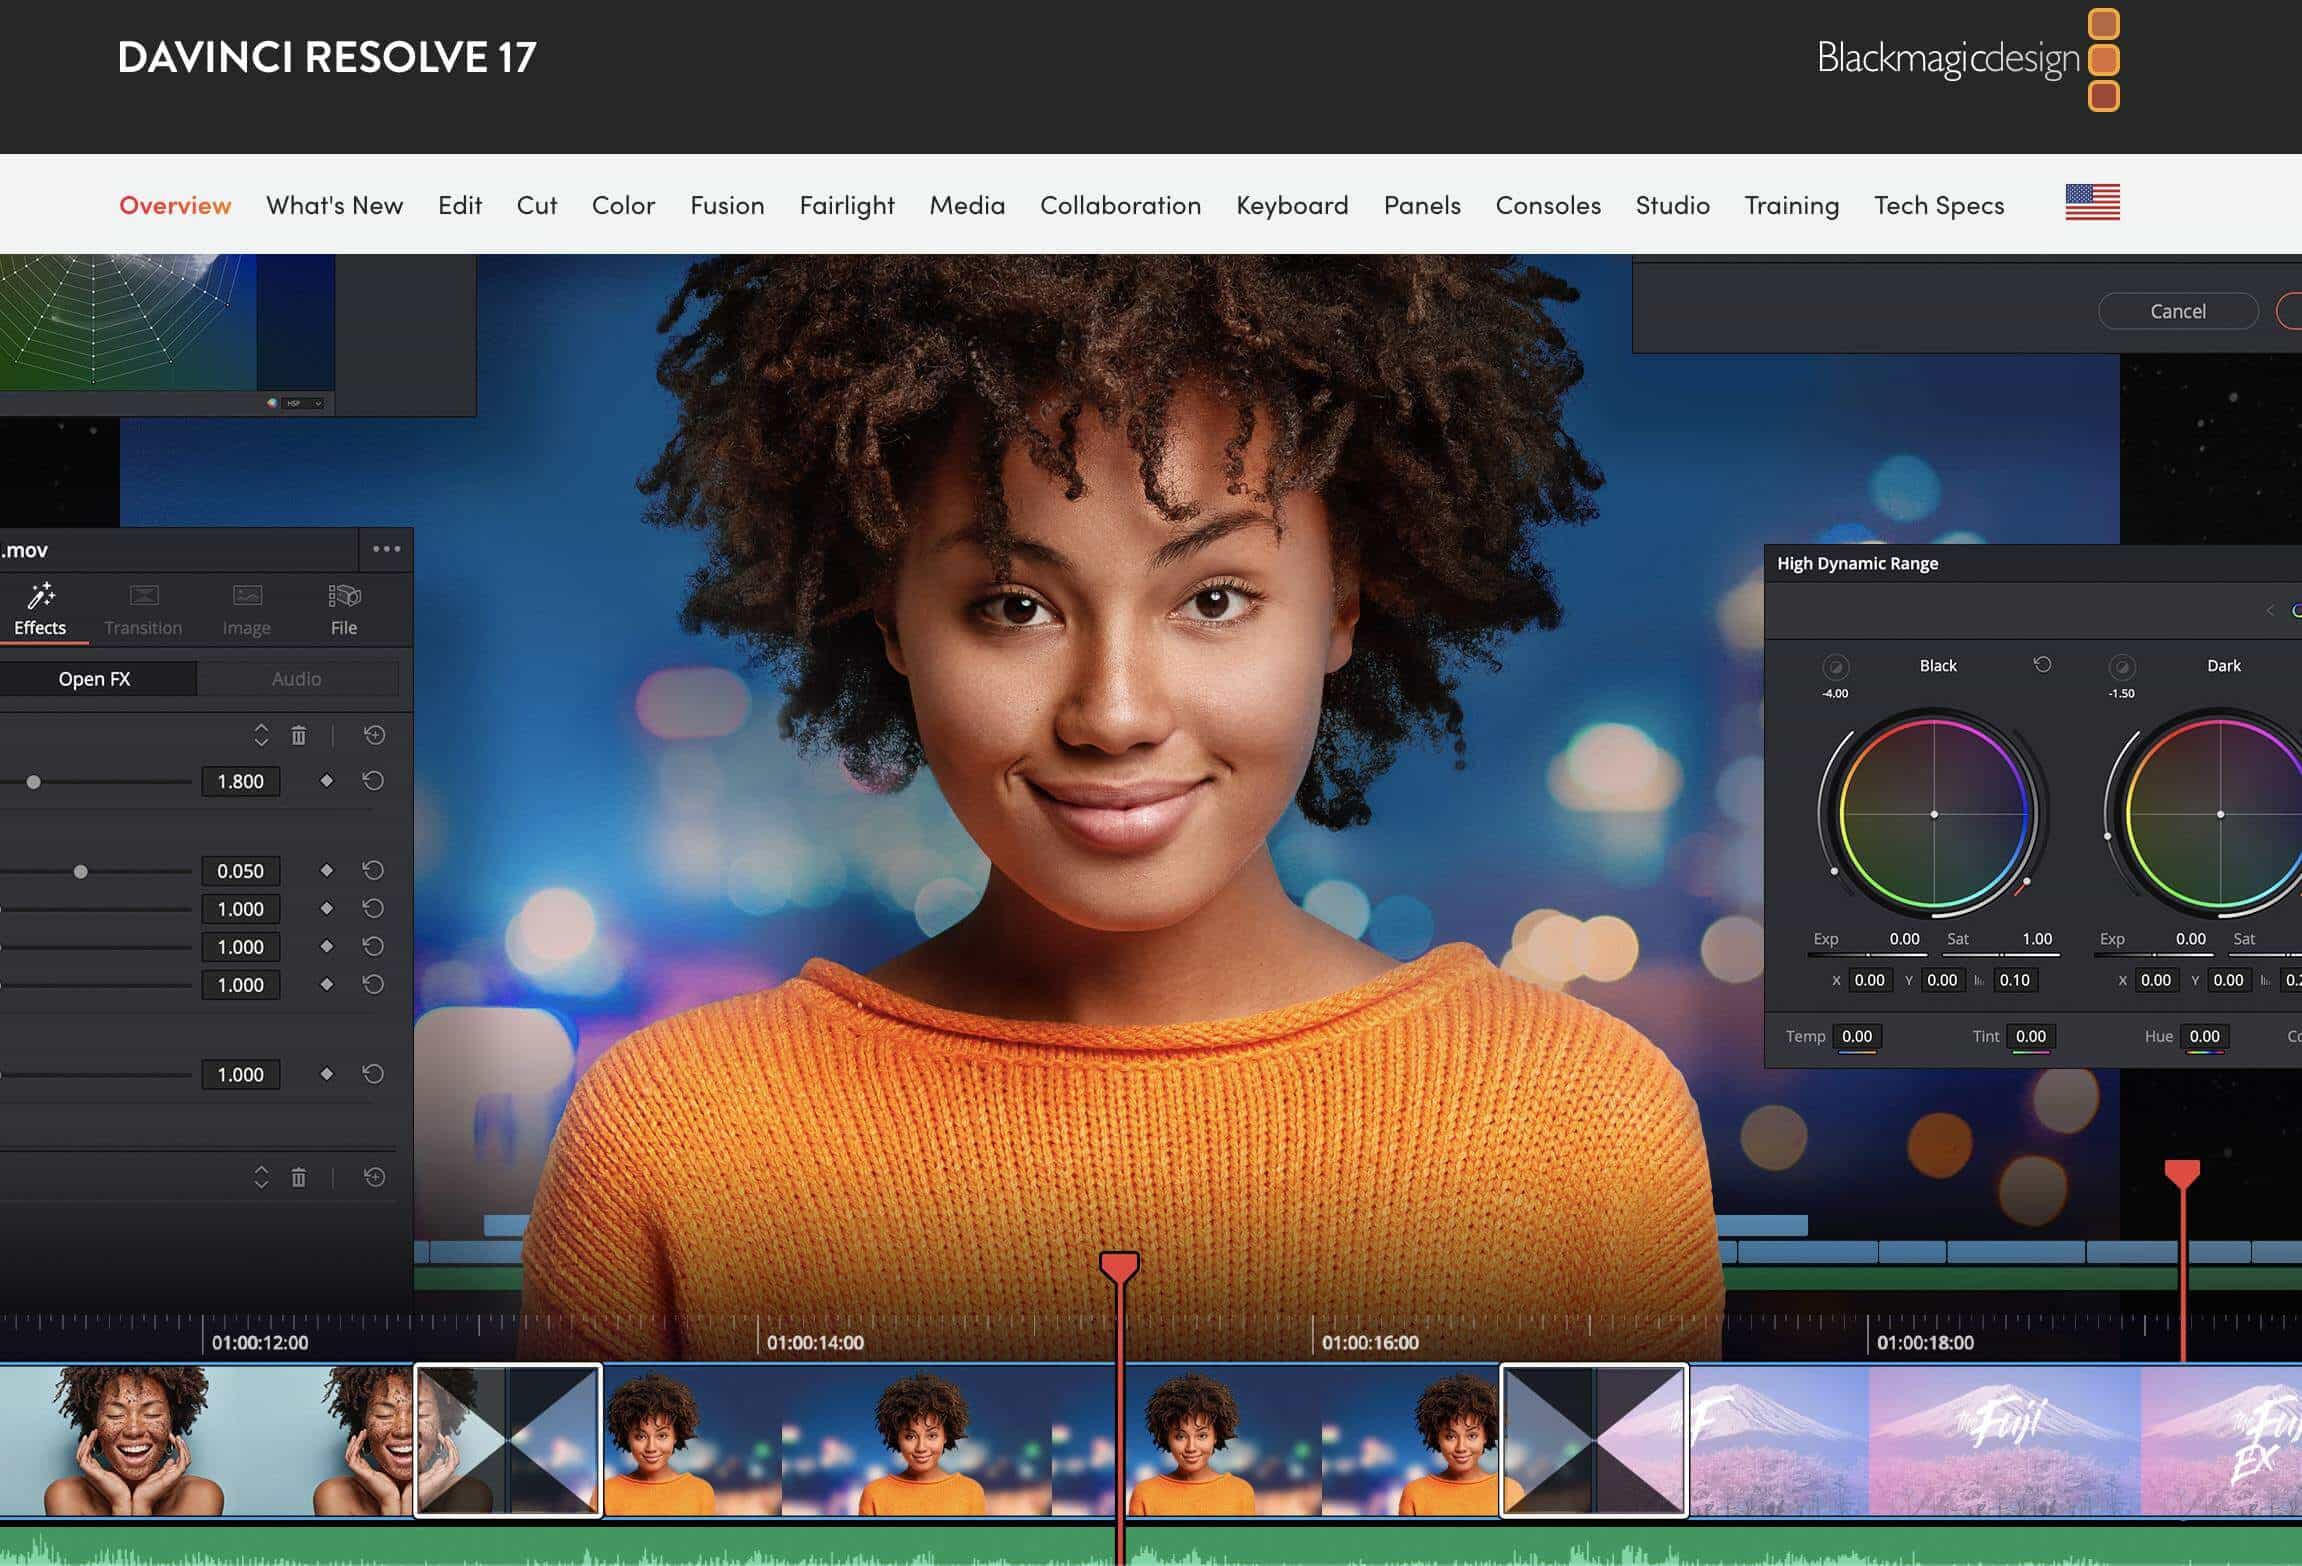This screenshot has width=2302, height=1566.
Task: Click the Hue value field
Action: pos(2204,1037)
